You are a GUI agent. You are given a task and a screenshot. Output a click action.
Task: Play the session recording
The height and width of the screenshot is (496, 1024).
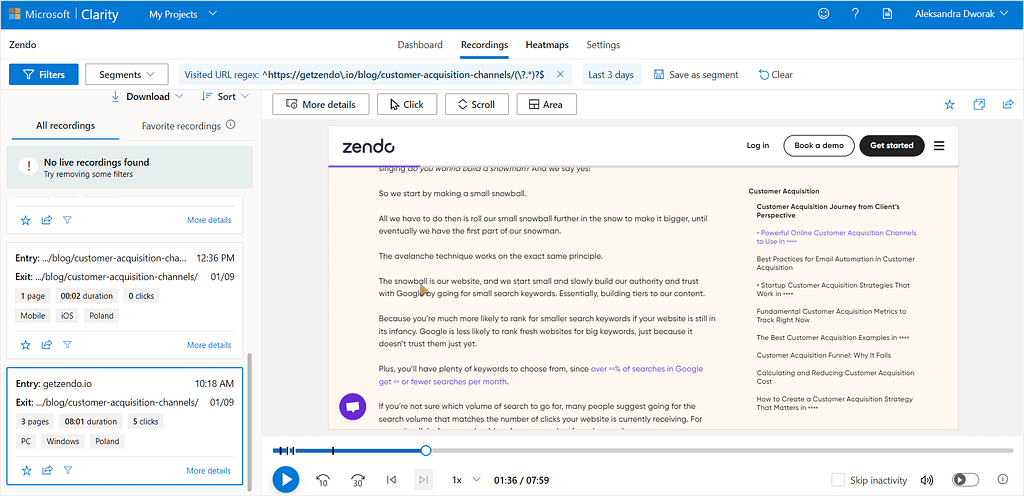[285, 480]
